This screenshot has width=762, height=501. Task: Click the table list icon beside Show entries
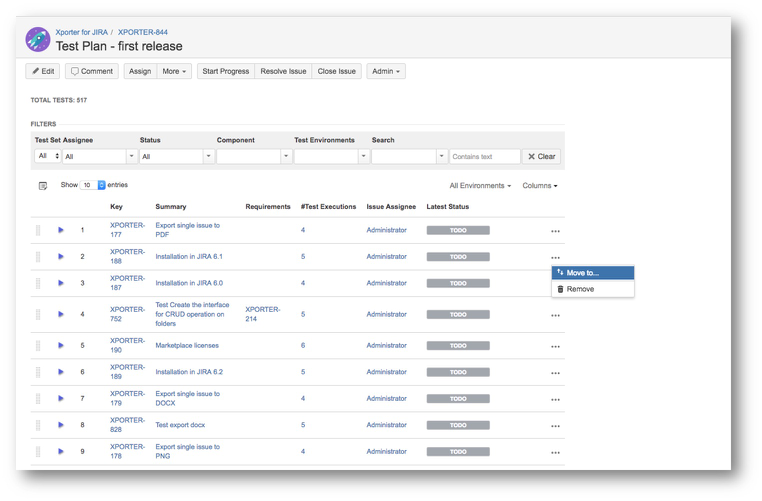pos(43,186)
